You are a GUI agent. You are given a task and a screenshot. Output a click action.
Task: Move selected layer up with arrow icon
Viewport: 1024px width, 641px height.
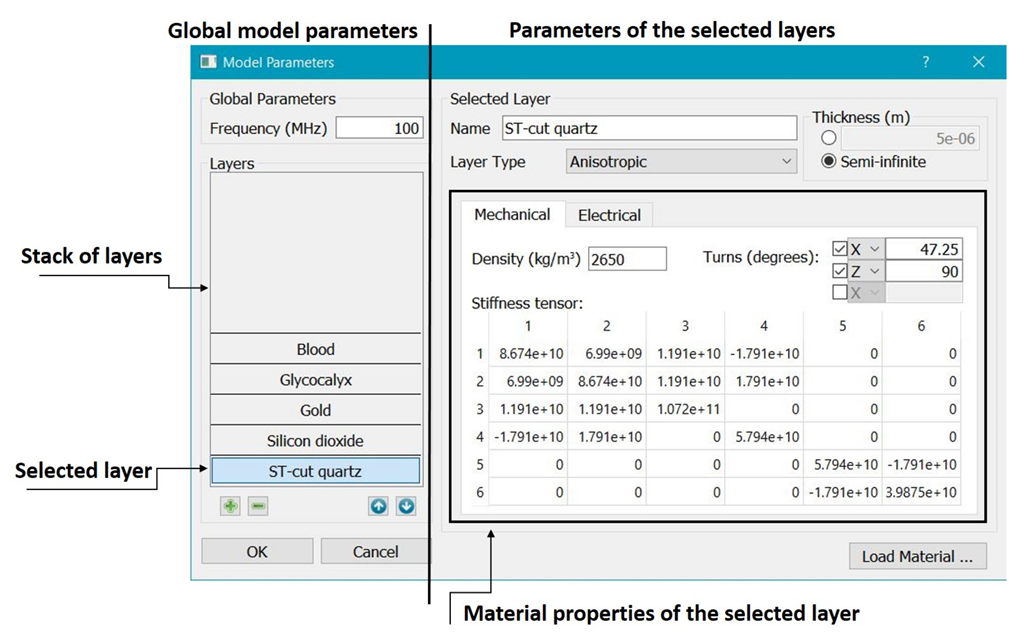click(x=378, y=506)
